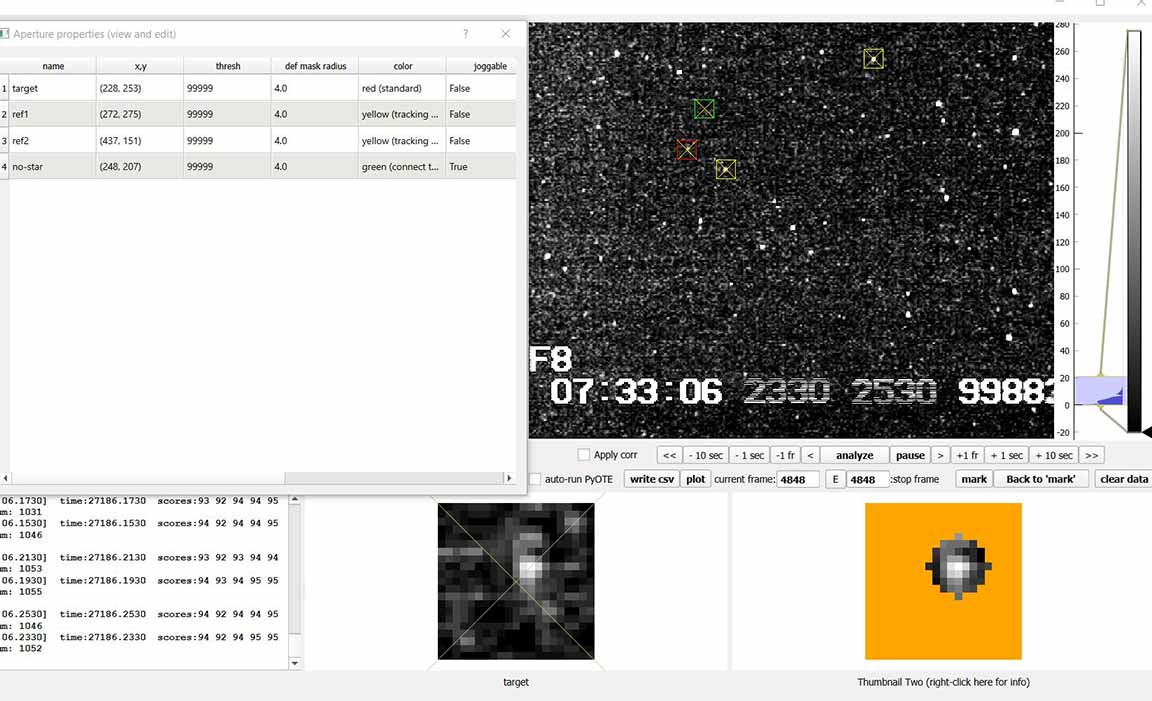Click the help question mark in Aperture properties
This screenshot has width=1152, height=701.
pos(465,34)
